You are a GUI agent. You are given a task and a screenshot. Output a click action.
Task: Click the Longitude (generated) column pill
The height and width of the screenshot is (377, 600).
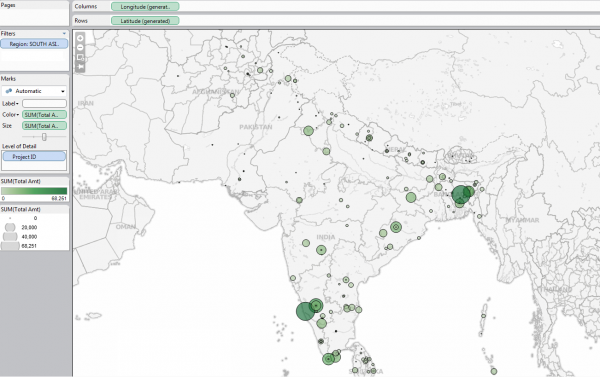[145, 7]
